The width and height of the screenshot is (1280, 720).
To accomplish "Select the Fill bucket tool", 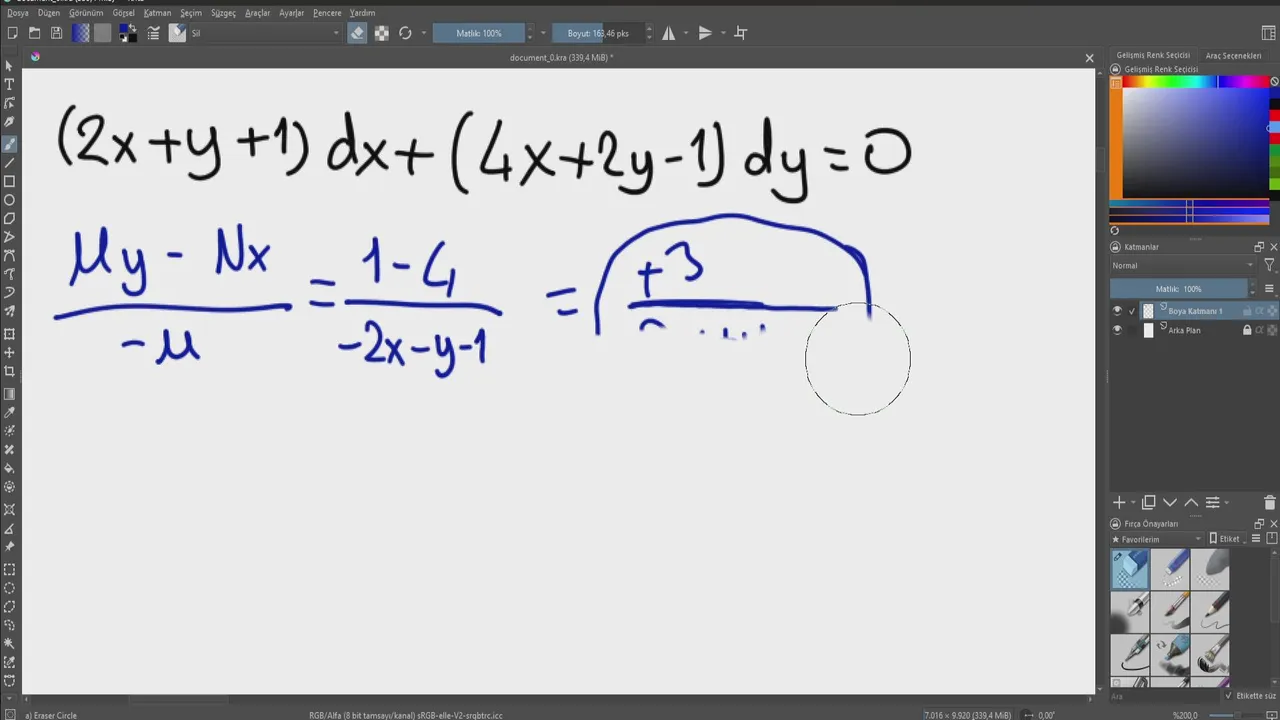I will coord(9,468).
